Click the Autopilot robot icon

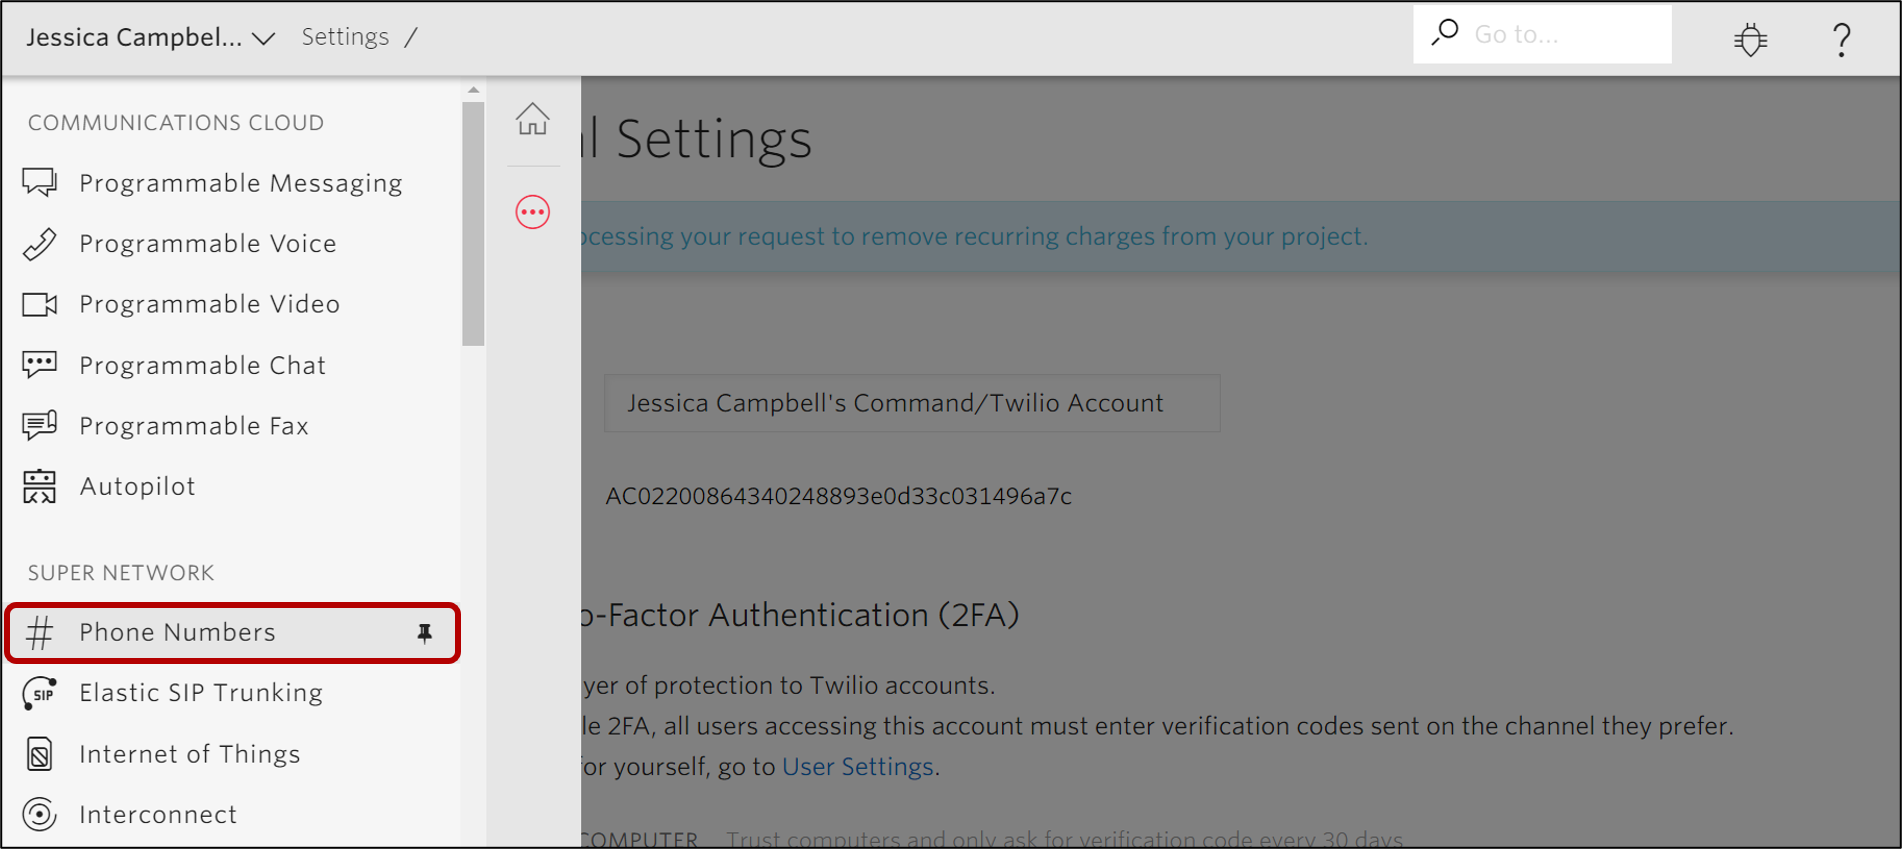pos(40,487)
